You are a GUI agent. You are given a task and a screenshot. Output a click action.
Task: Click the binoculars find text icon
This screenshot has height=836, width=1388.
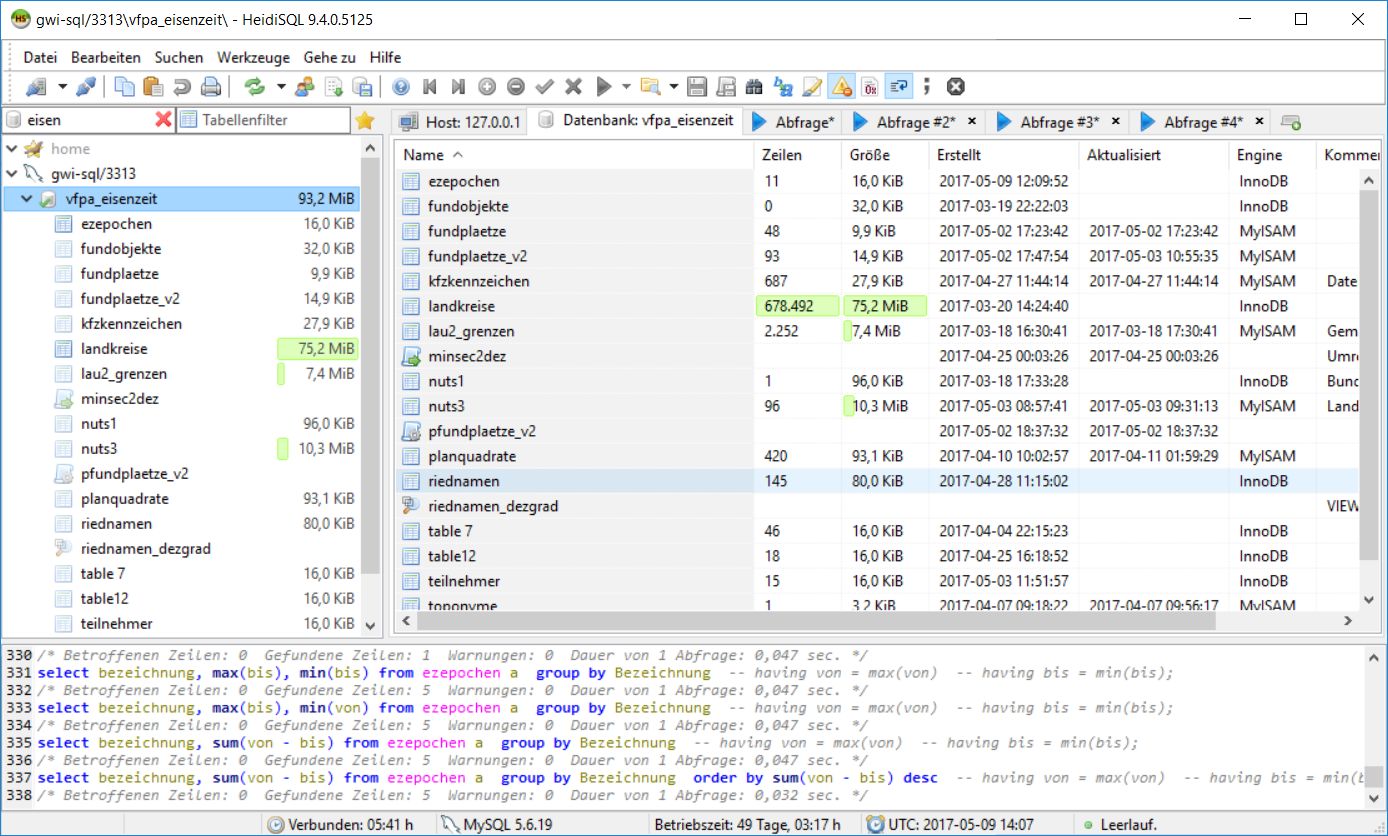[x=756, y=87]
